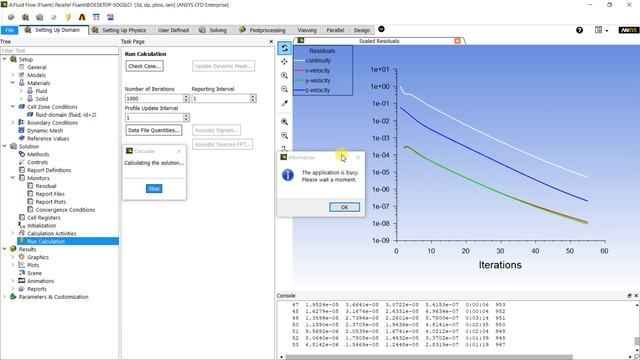Viewport: 640px width, 360px height.
Task: Select General in the Setup tree
Action: [x=37, y=67]
